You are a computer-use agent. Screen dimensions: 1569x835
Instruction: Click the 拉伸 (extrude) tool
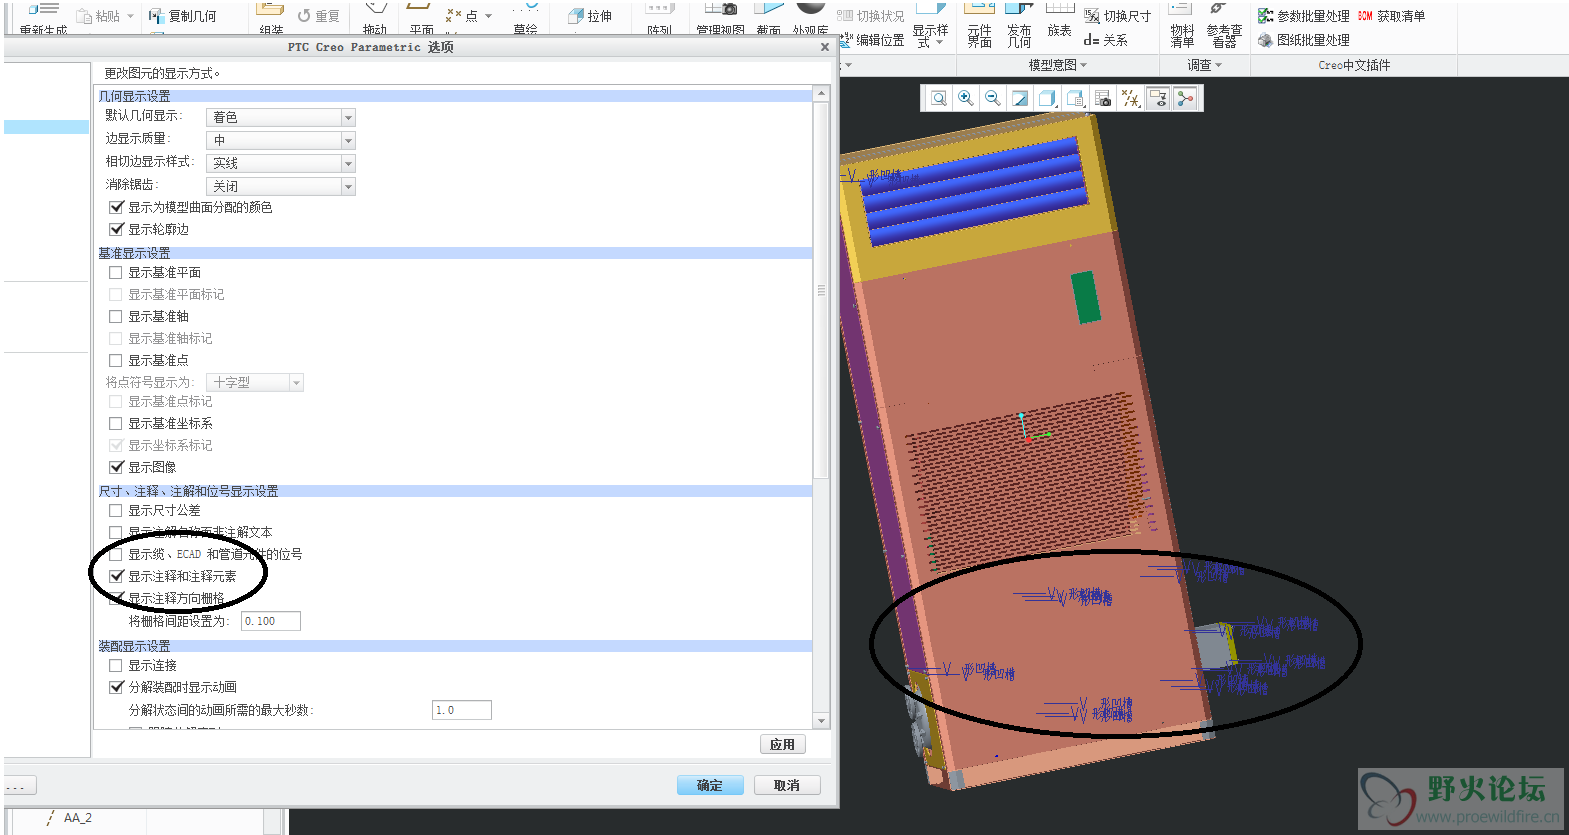pos(589,16)
